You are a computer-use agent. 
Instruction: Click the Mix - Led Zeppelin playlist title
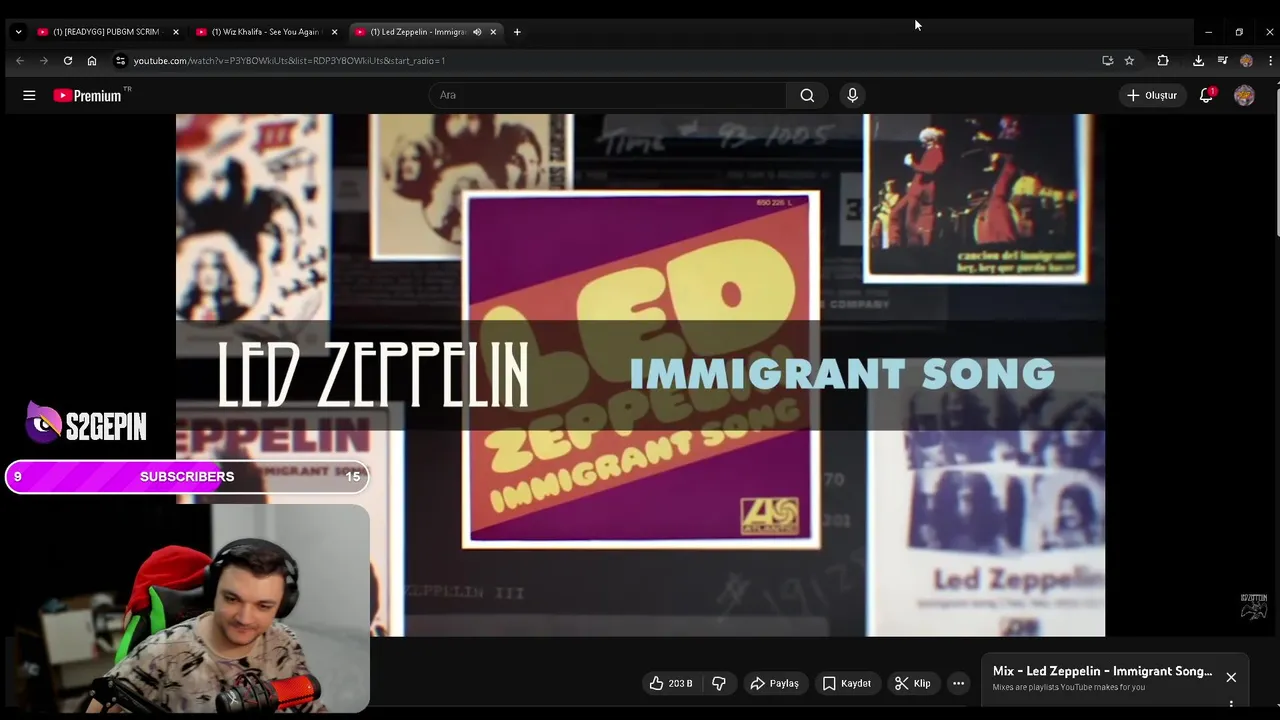pyautogui.click(x=1102, y=671)
